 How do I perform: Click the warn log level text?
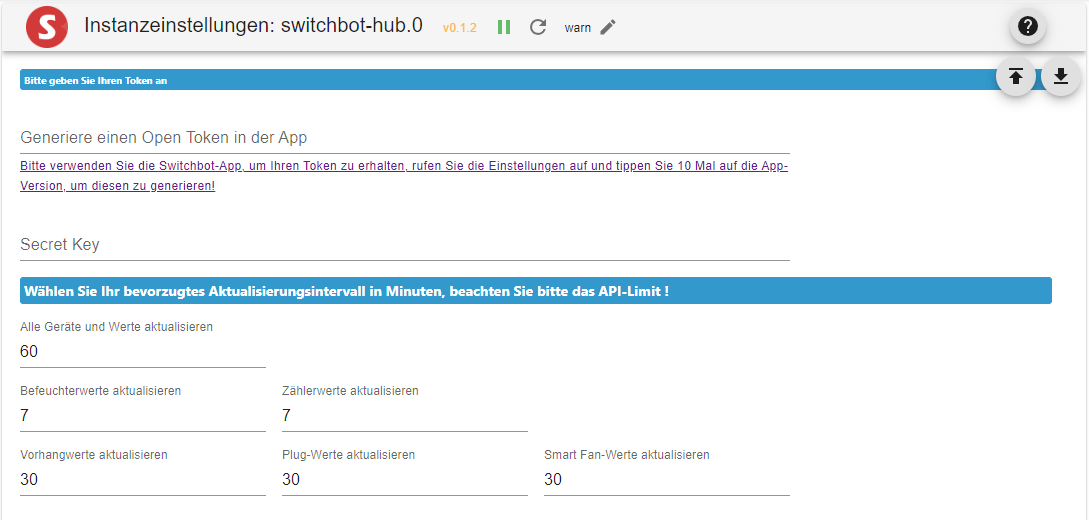pyautogui.click(x=578, y=28)
